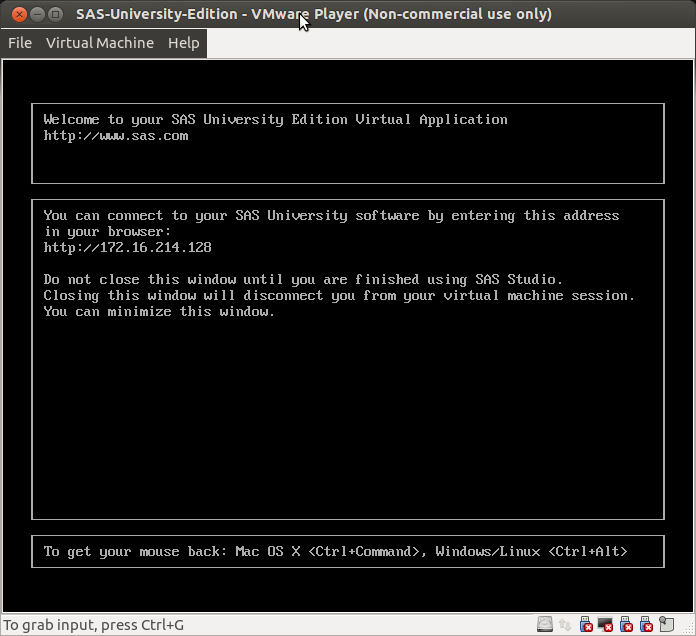Viewport: 696px width, 636px height.
Task: Open the Virtual Machine menu
Action: click(100, 43)
